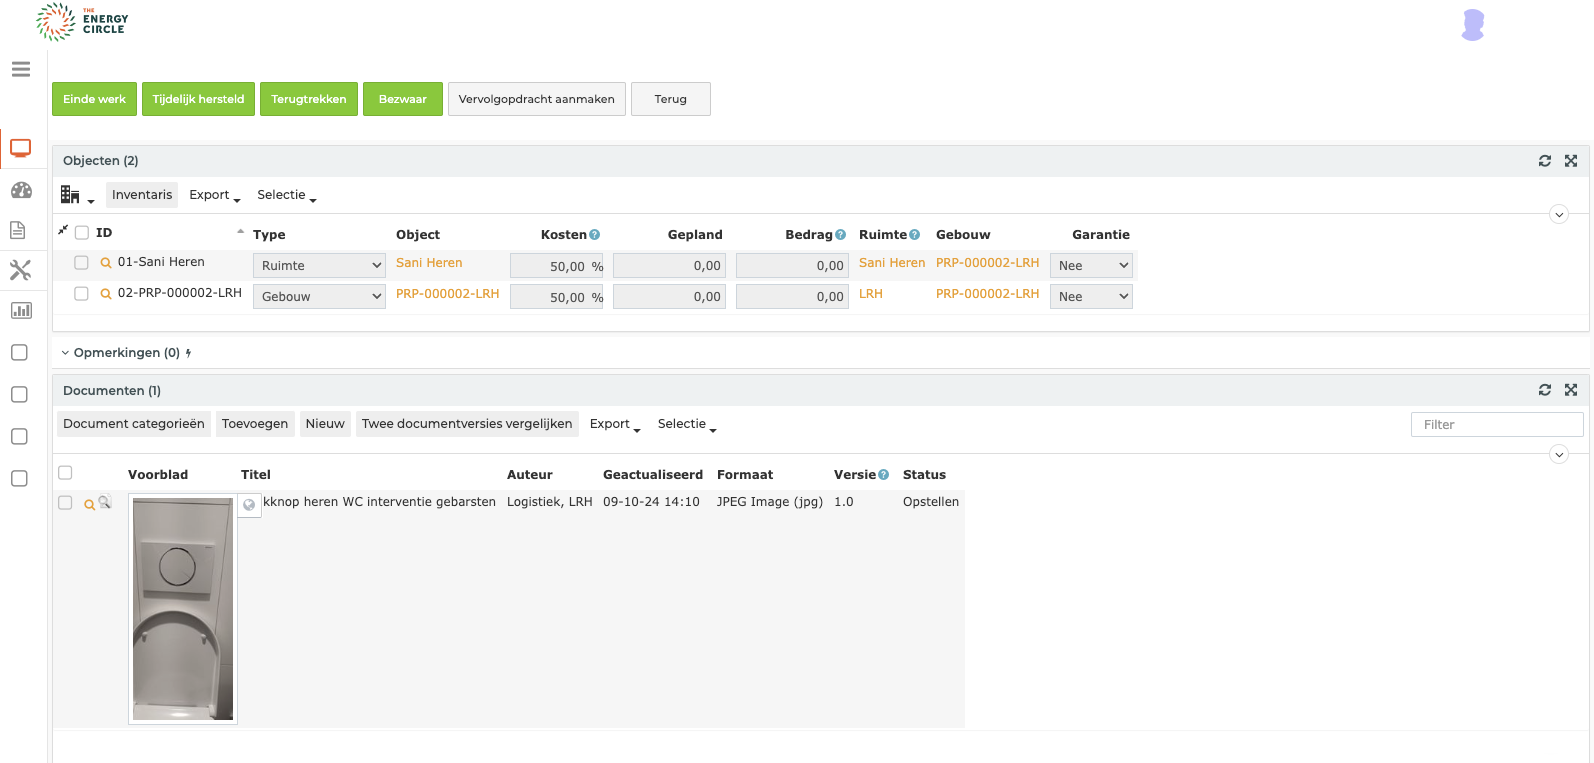Open the Selectie menu in Documenten
Screen dimensions: 1594x763
[x=687, y=424]
